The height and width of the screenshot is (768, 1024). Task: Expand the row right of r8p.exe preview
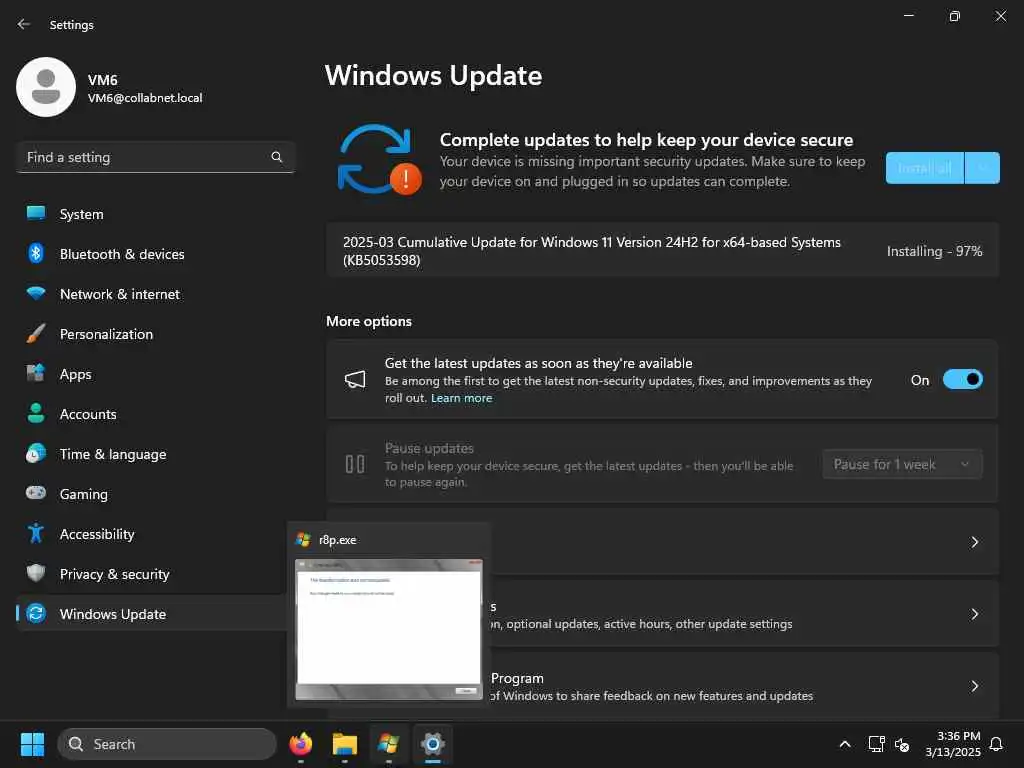pyautogui.click(x=974, y=542)
